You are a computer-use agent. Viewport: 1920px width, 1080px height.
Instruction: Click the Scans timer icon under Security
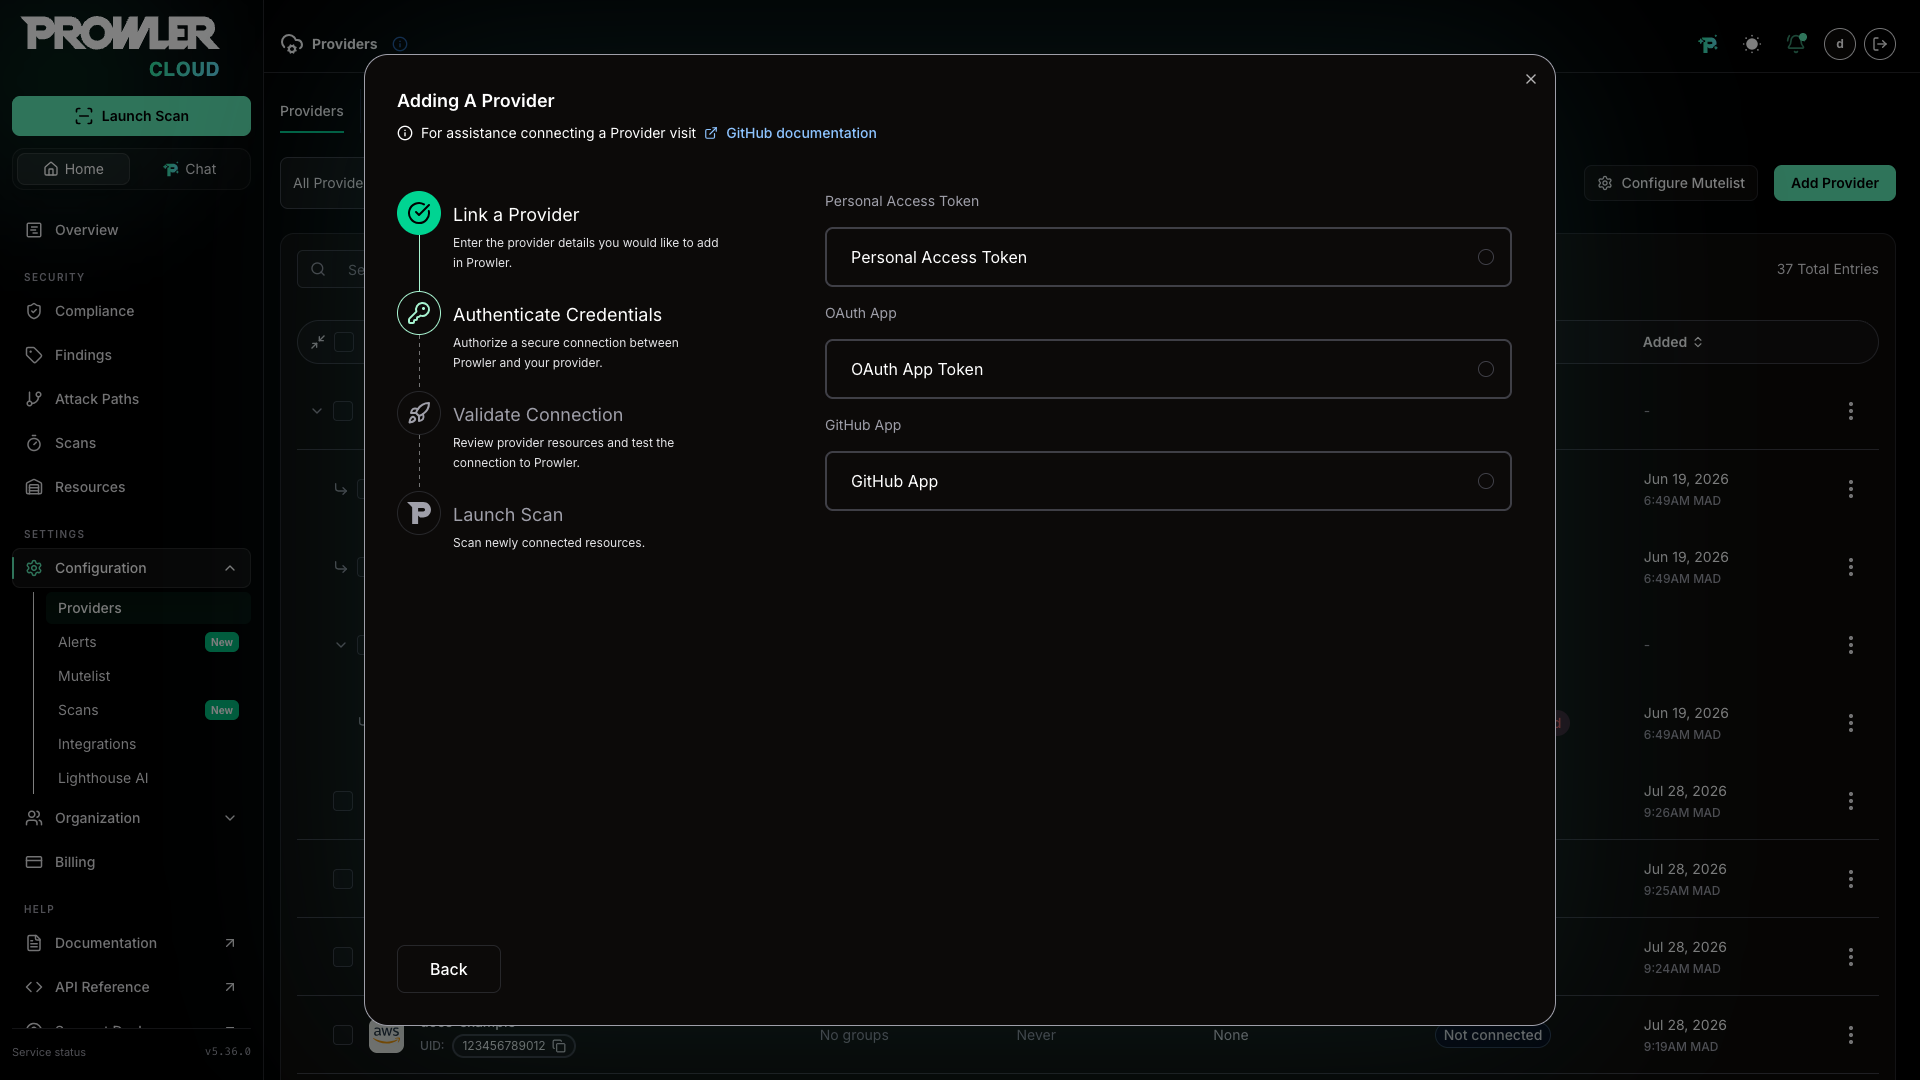point(34,443)
